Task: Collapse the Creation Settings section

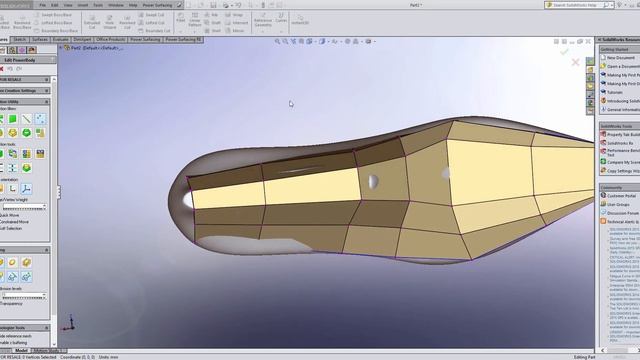Action: (x=47, y=91)
